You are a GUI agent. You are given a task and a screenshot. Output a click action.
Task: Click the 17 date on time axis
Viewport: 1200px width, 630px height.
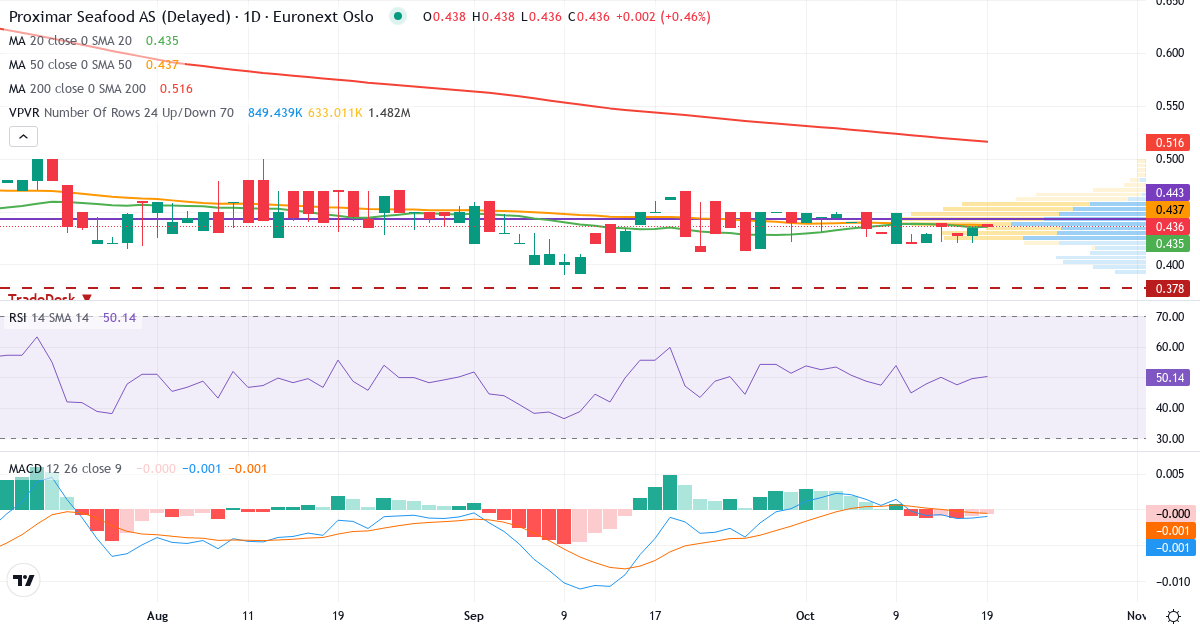[654, 616]
